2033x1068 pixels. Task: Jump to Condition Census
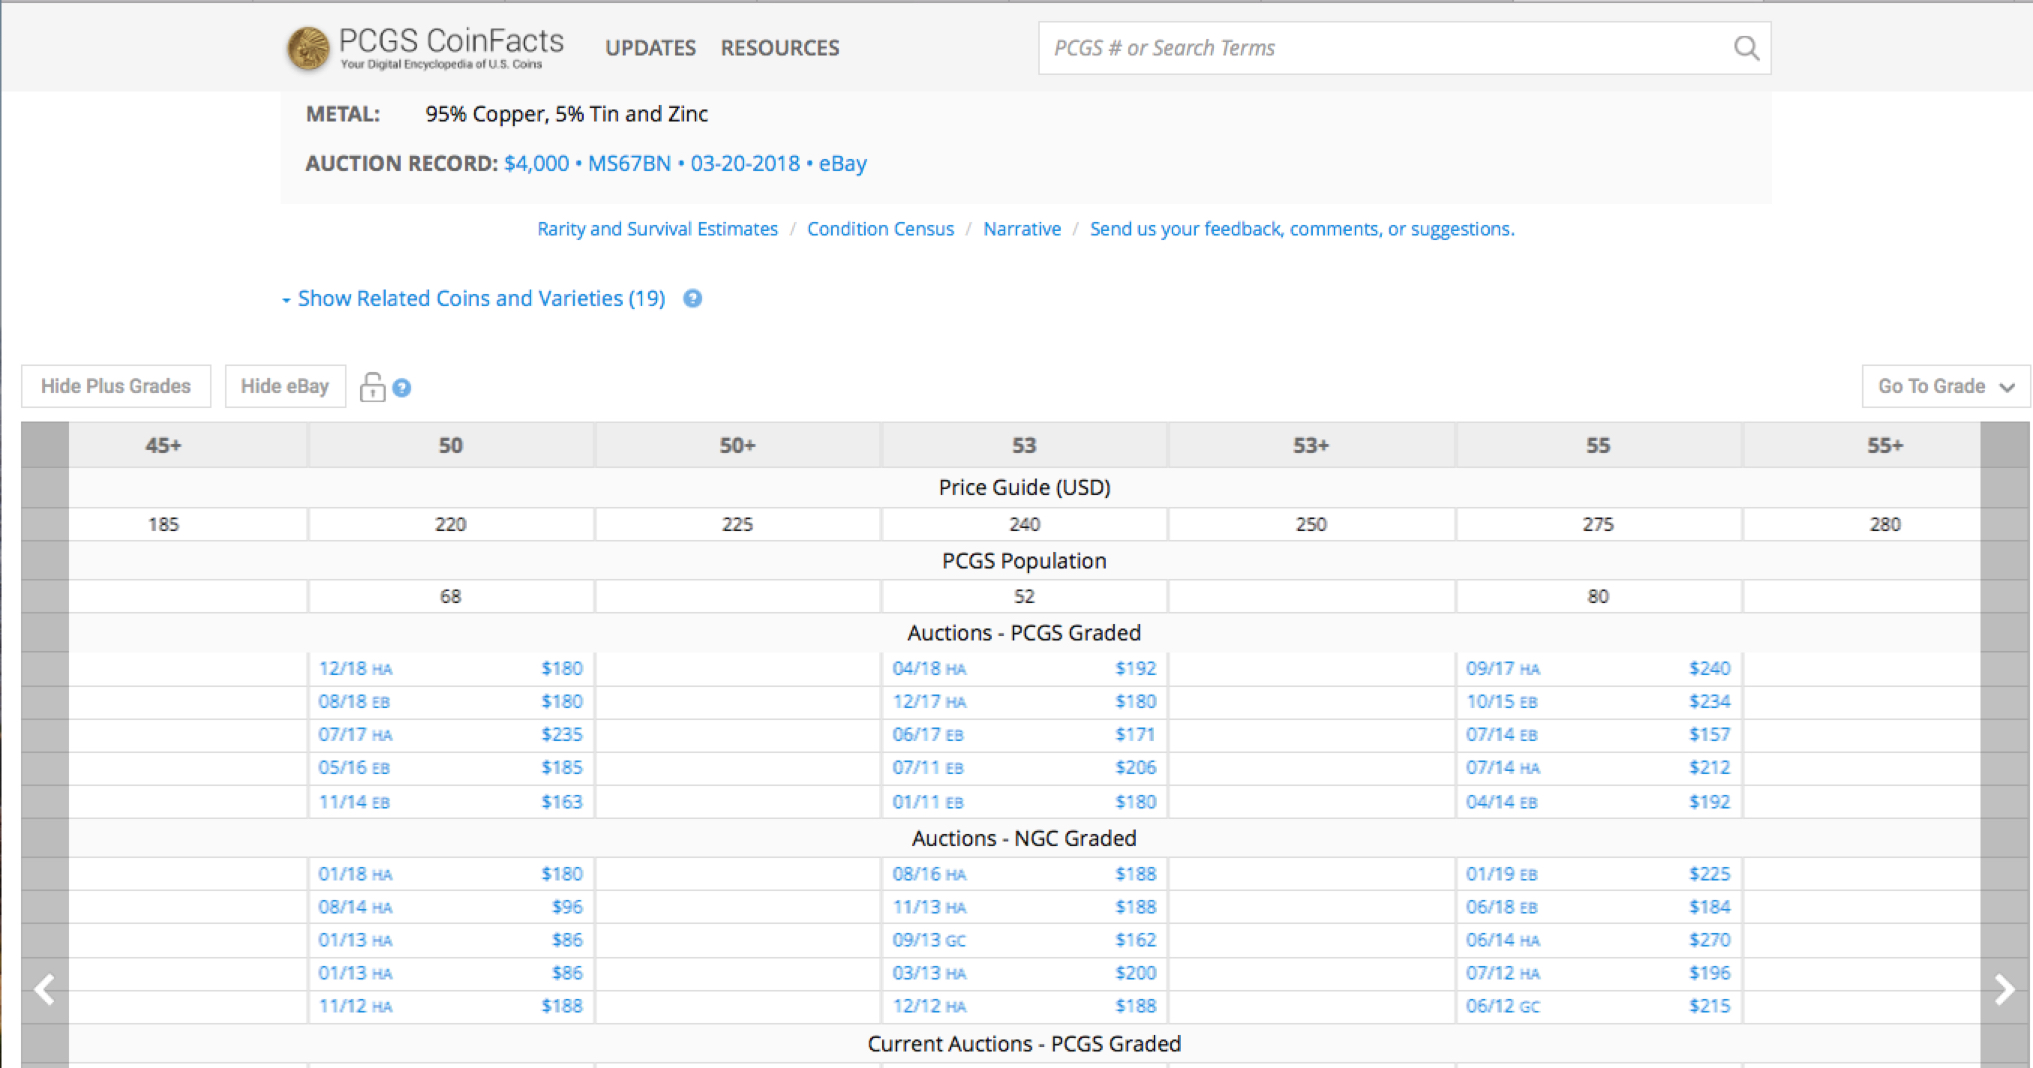880,229
